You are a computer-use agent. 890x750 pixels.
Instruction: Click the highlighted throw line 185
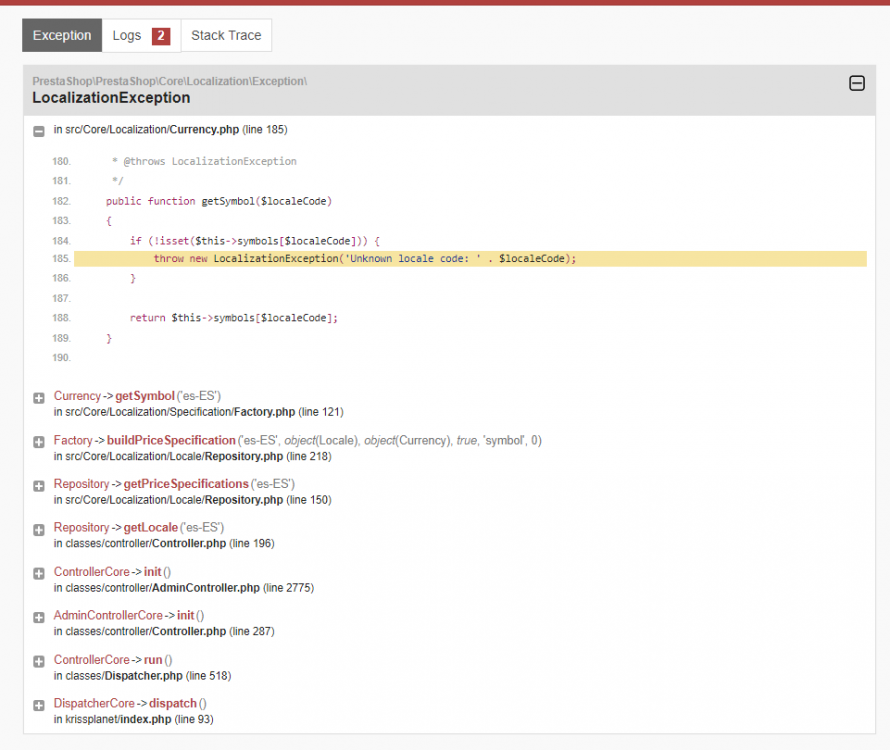coord(470,258)
